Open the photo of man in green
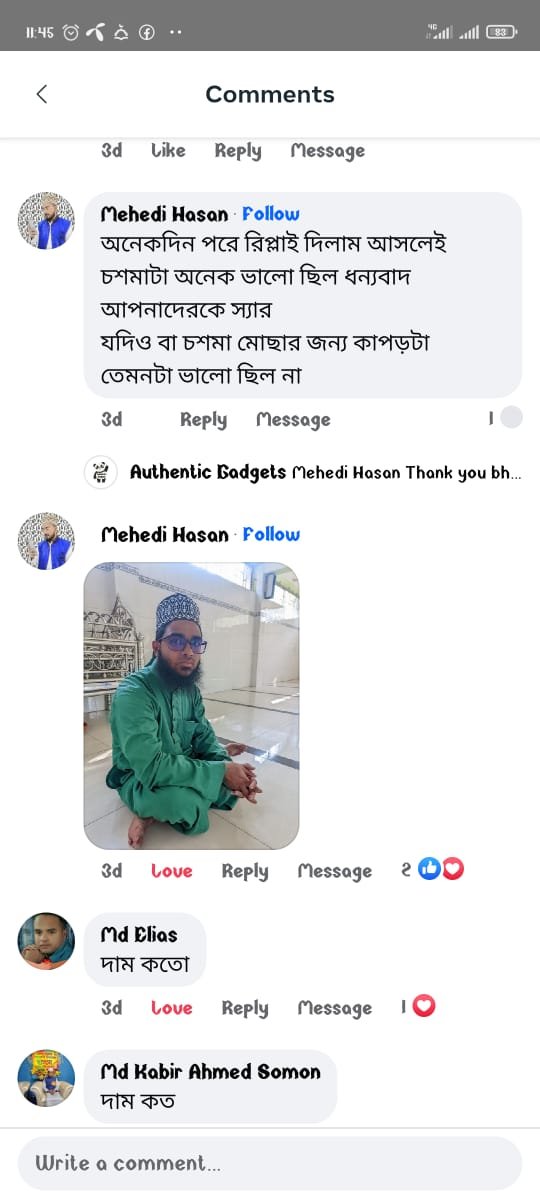Screen dimensions: 540x1200 tap(191, 706)
